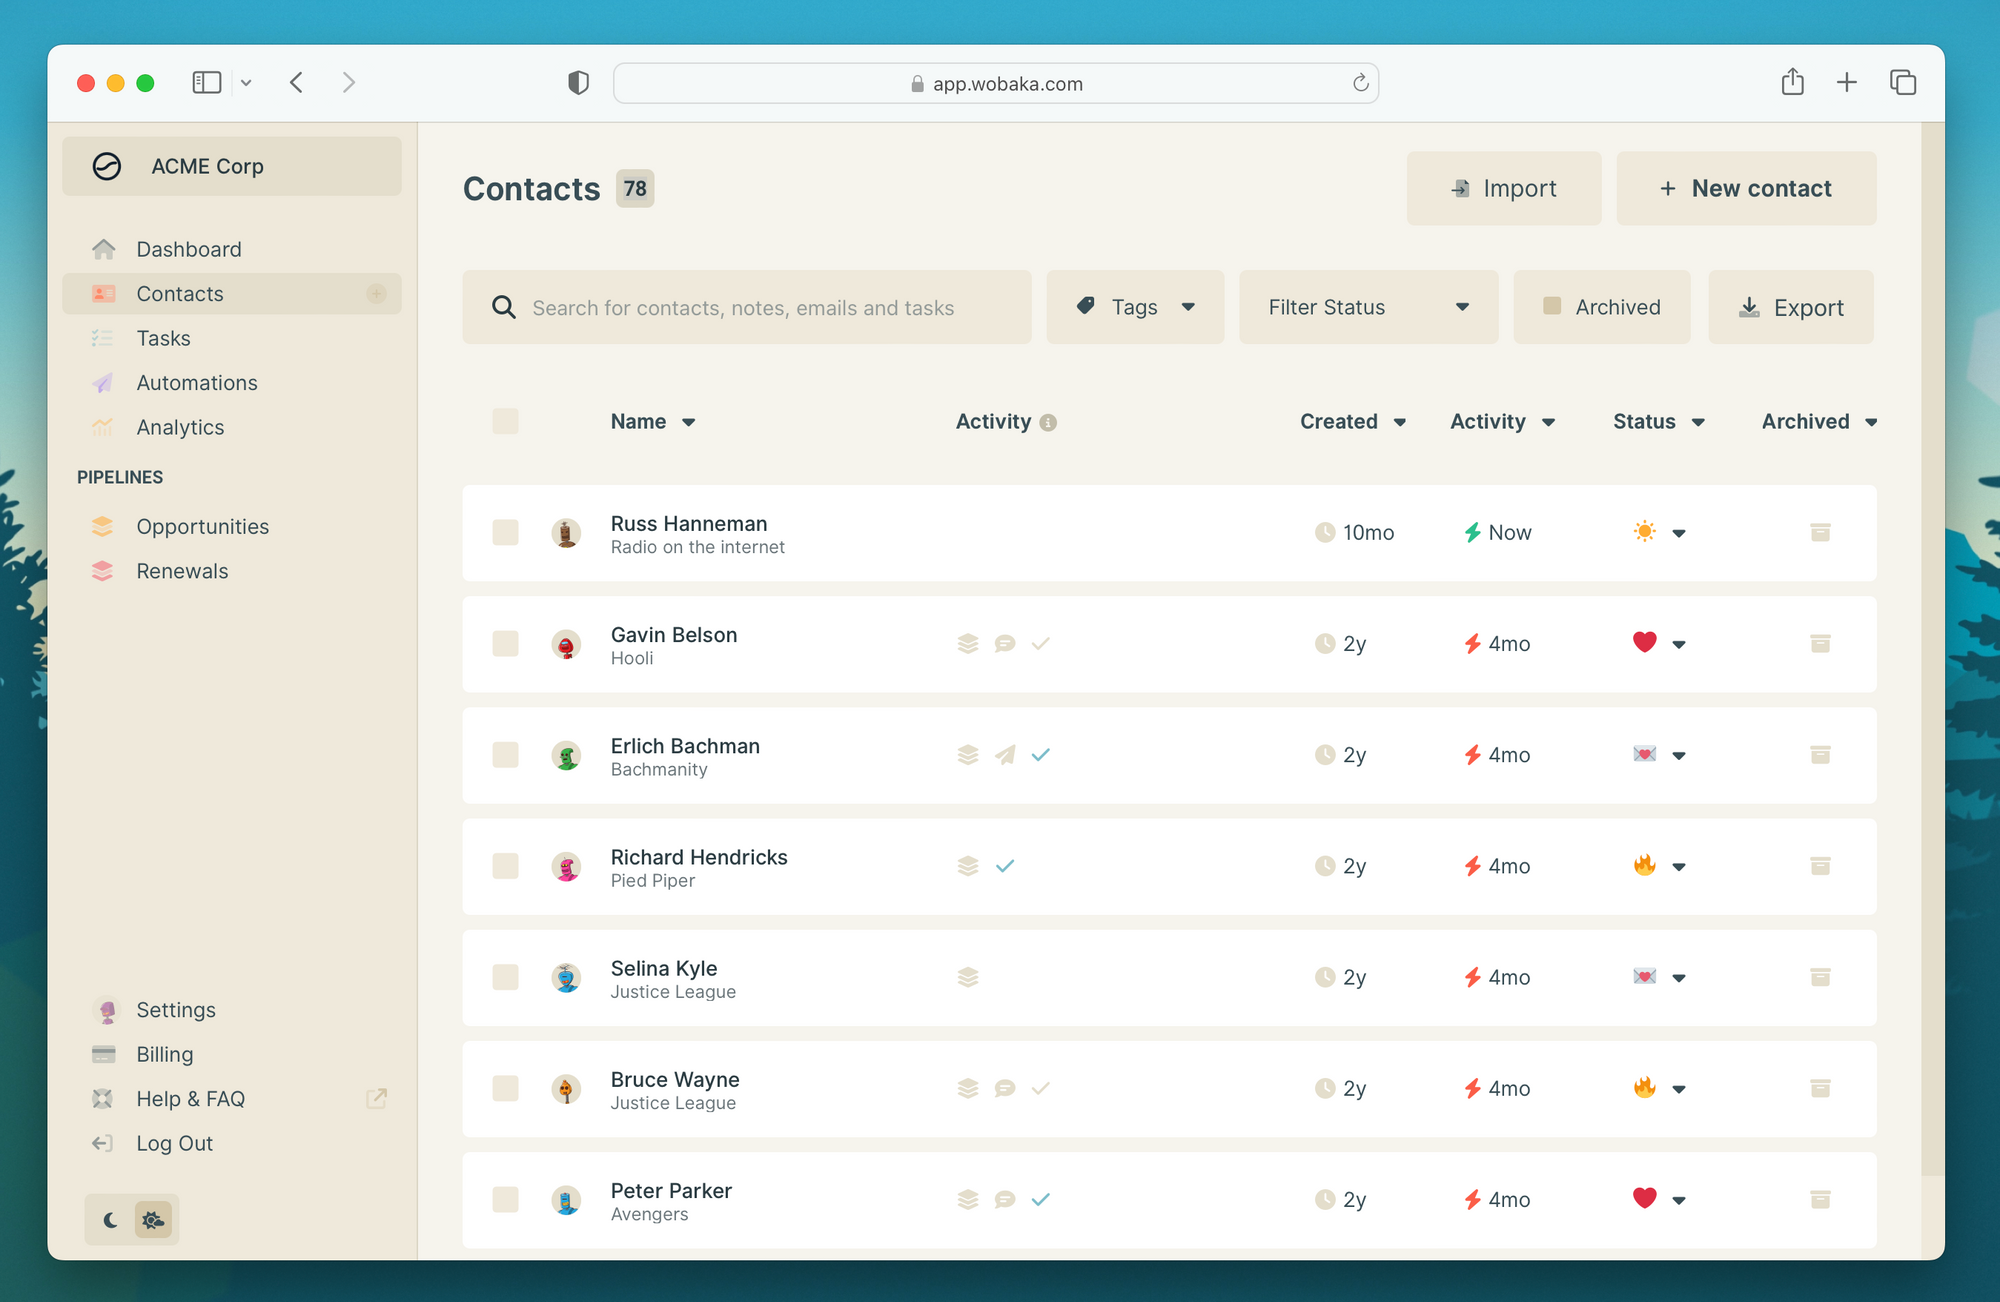Change Gavin Belson's heart status
This screenshot has width=2000, height=1302.
[1659, 643]
